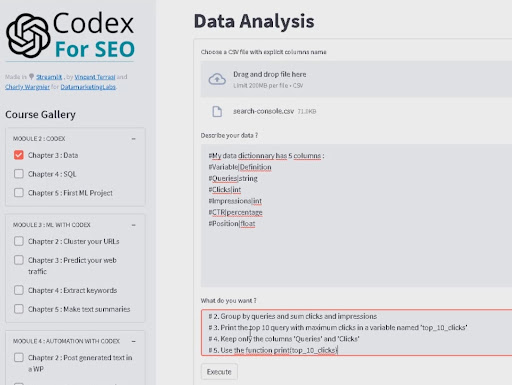Image resolution: width=512 pixels, height=385 pixels.
Task: Click the Drag and drop file area
Action: tap(356, 79)
